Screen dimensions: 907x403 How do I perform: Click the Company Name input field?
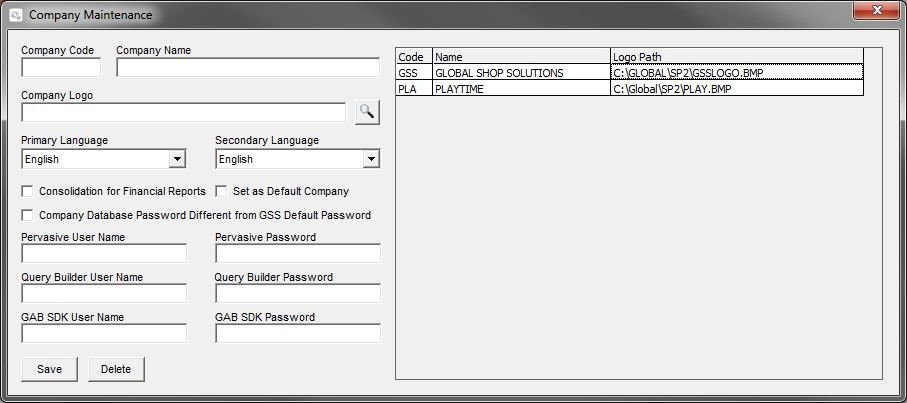pos(248,67)
